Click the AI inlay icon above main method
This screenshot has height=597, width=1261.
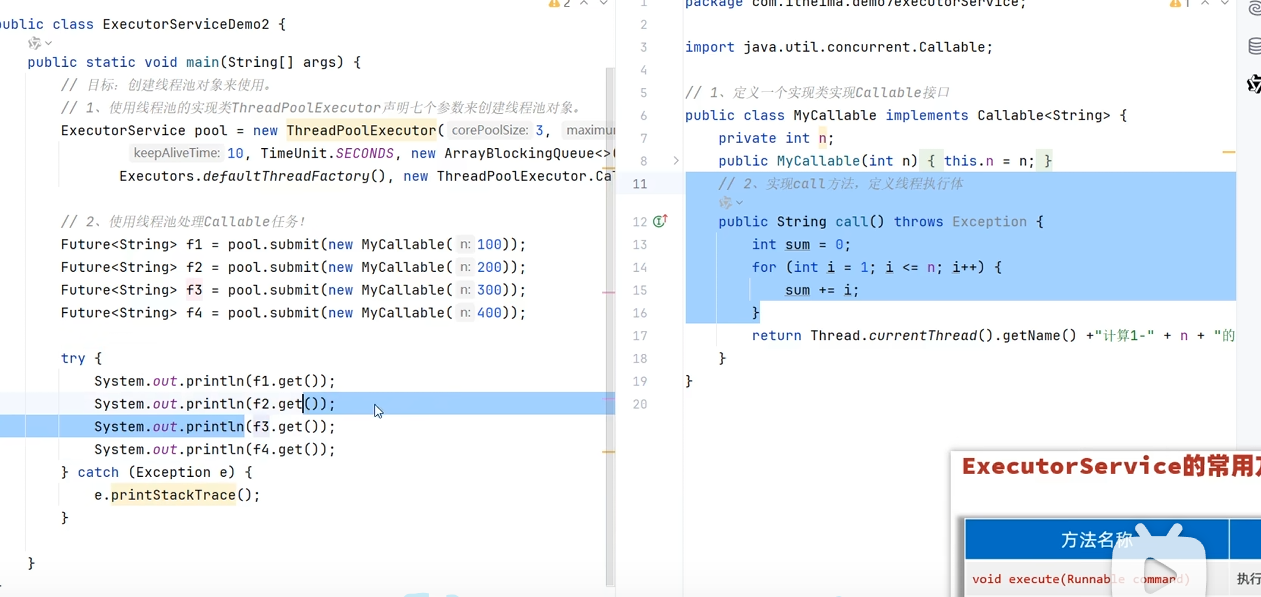[x=34, y=43]
